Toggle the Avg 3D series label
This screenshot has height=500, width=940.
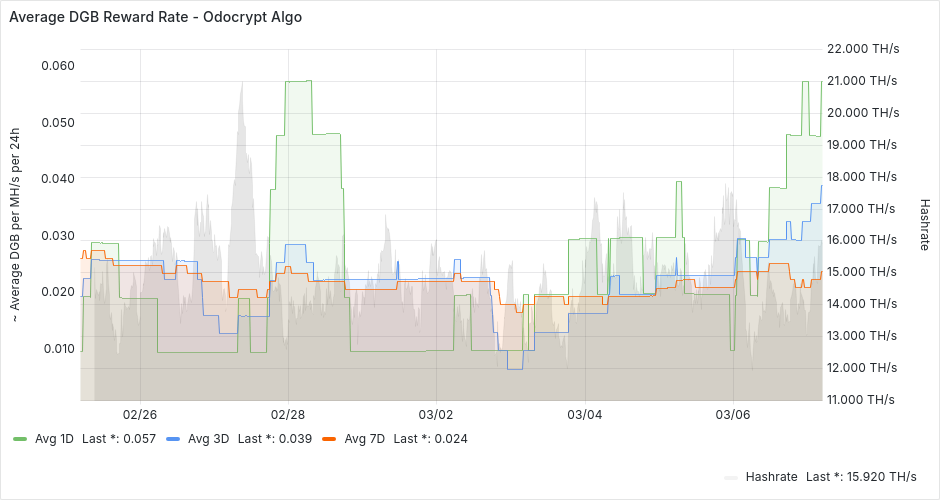208,439
